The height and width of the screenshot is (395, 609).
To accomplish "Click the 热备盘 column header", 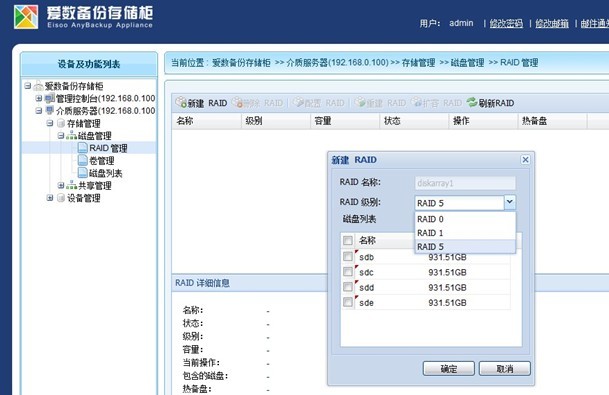I will point(552,121).
